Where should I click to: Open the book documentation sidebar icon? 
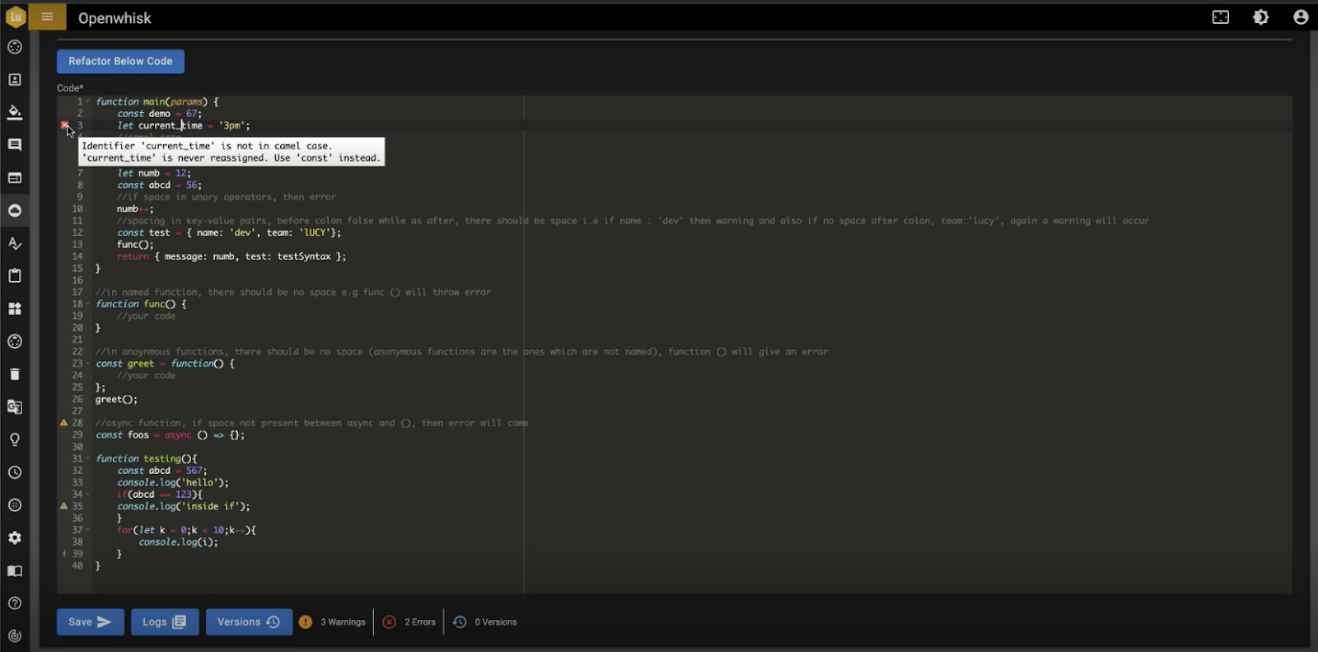point(15,571)
